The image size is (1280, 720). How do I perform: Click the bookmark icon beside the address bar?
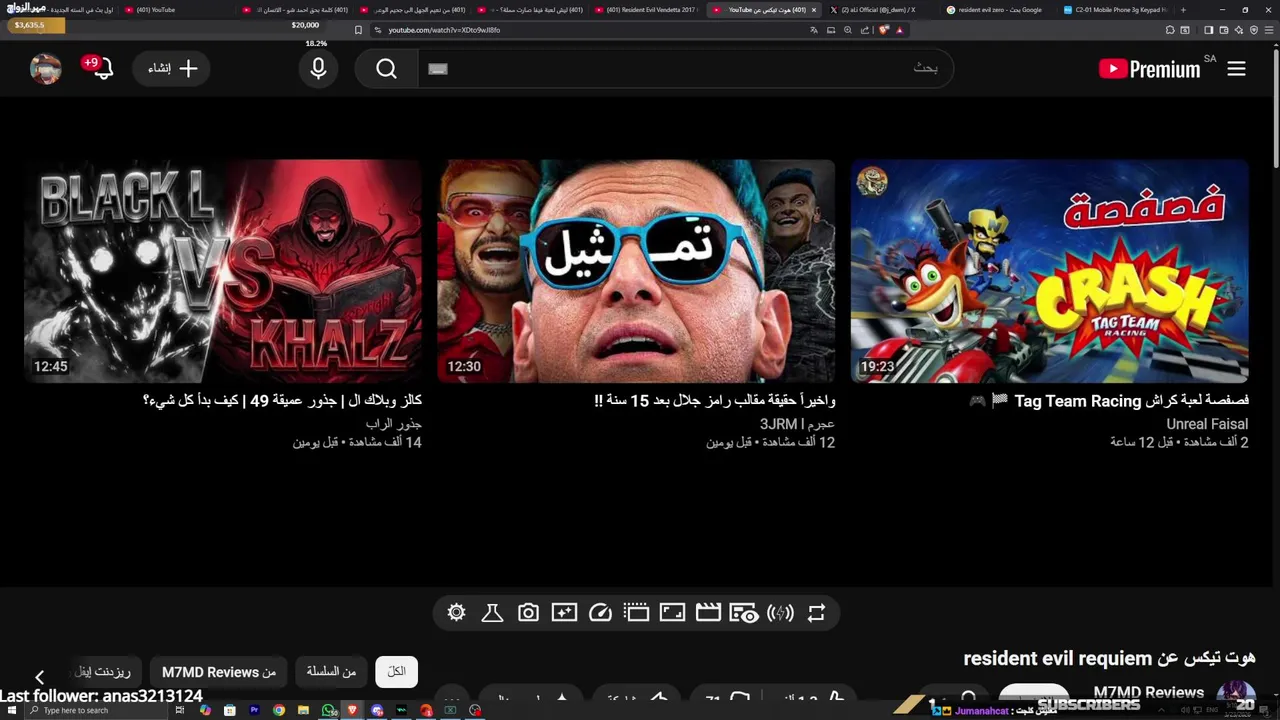click(358, 30)
